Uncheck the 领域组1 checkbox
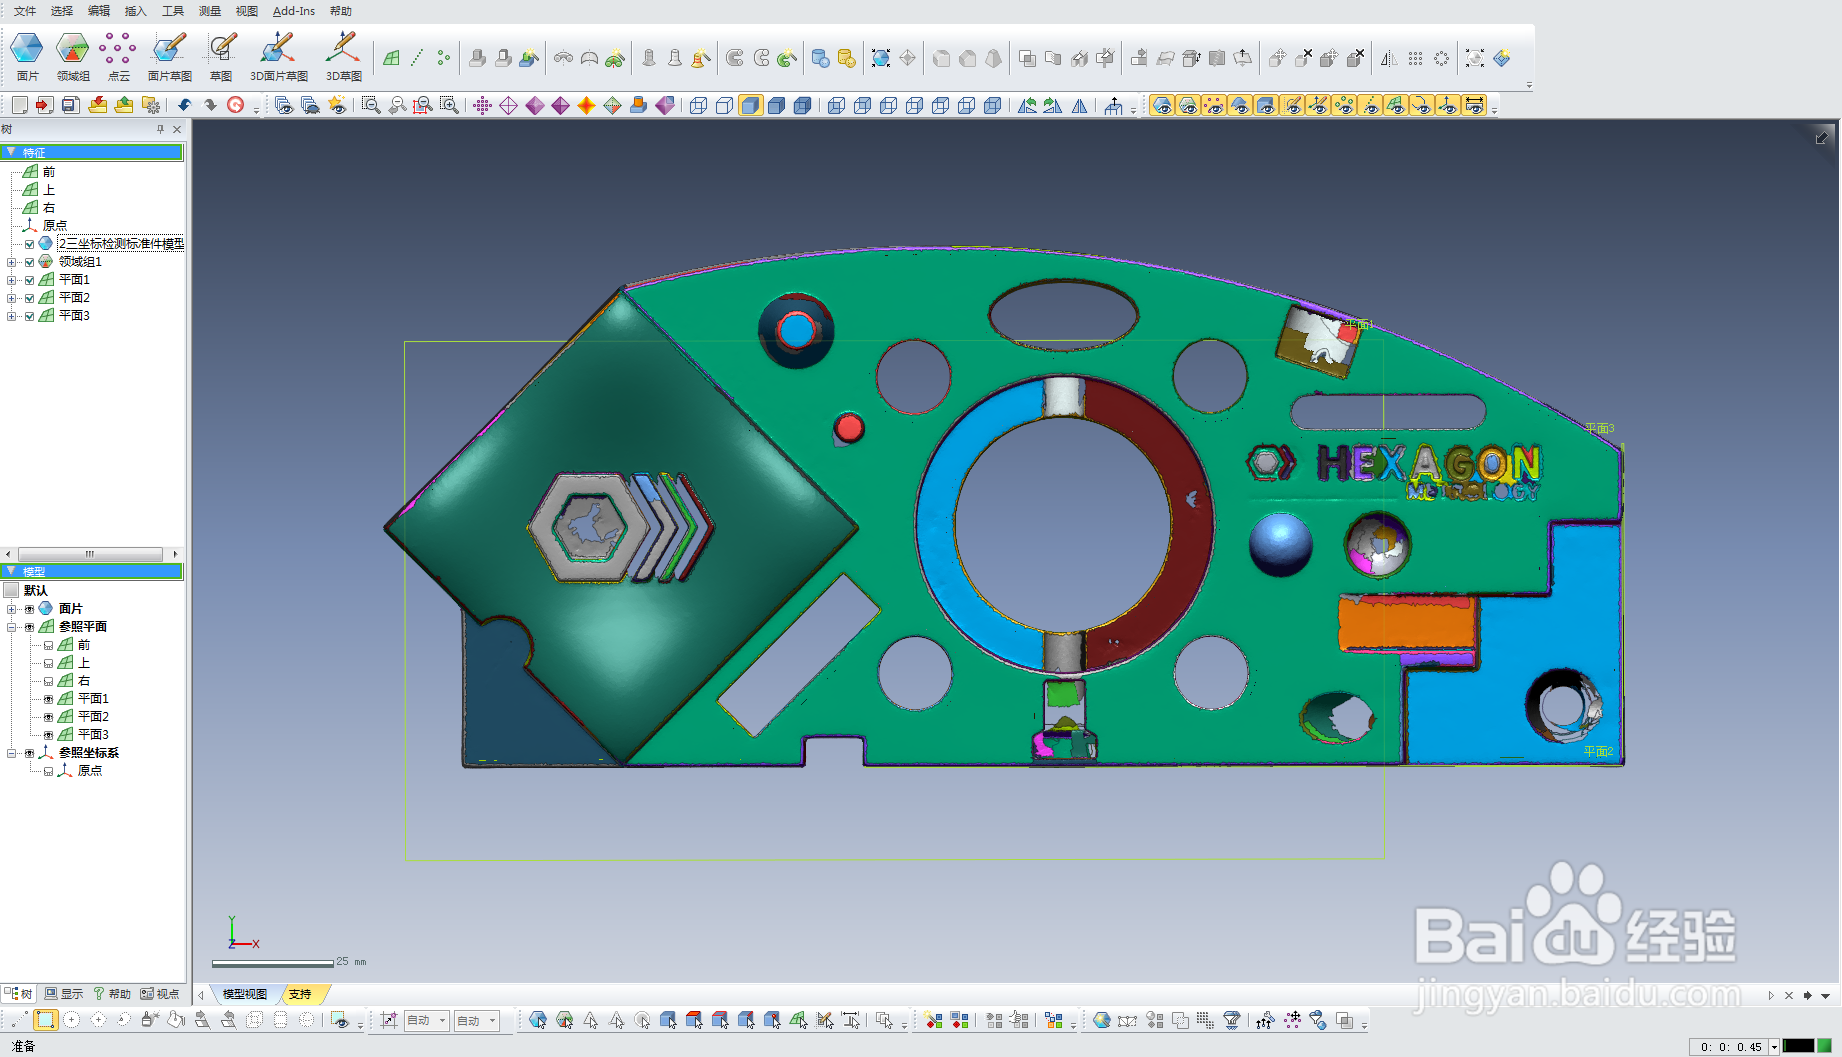 point(29,262)
